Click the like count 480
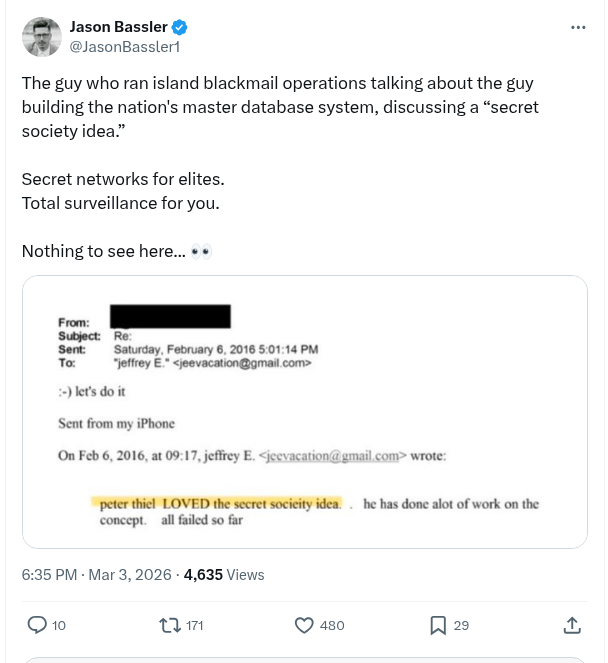Image resolution: width=608 pixels, height=663 pixels. coord(332,626)
